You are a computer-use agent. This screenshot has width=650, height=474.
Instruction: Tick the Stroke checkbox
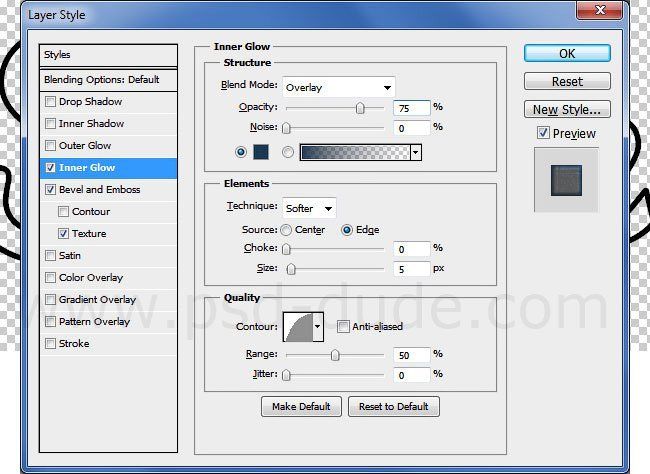click(x=50, y=343)
